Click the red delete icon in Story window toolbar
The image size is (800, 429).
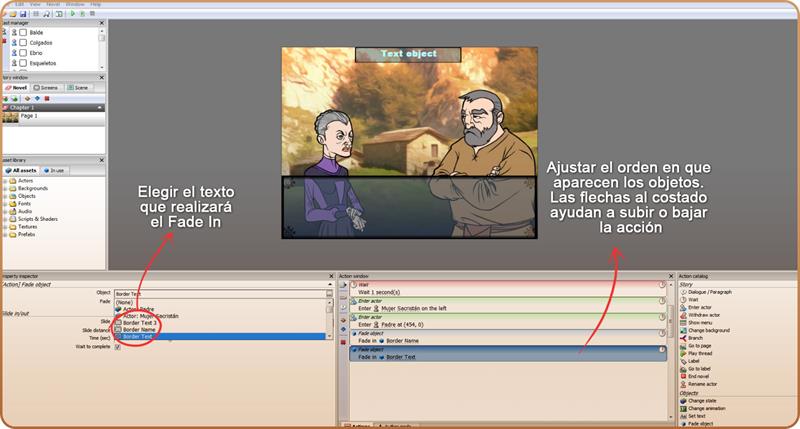tap(46, 98)
